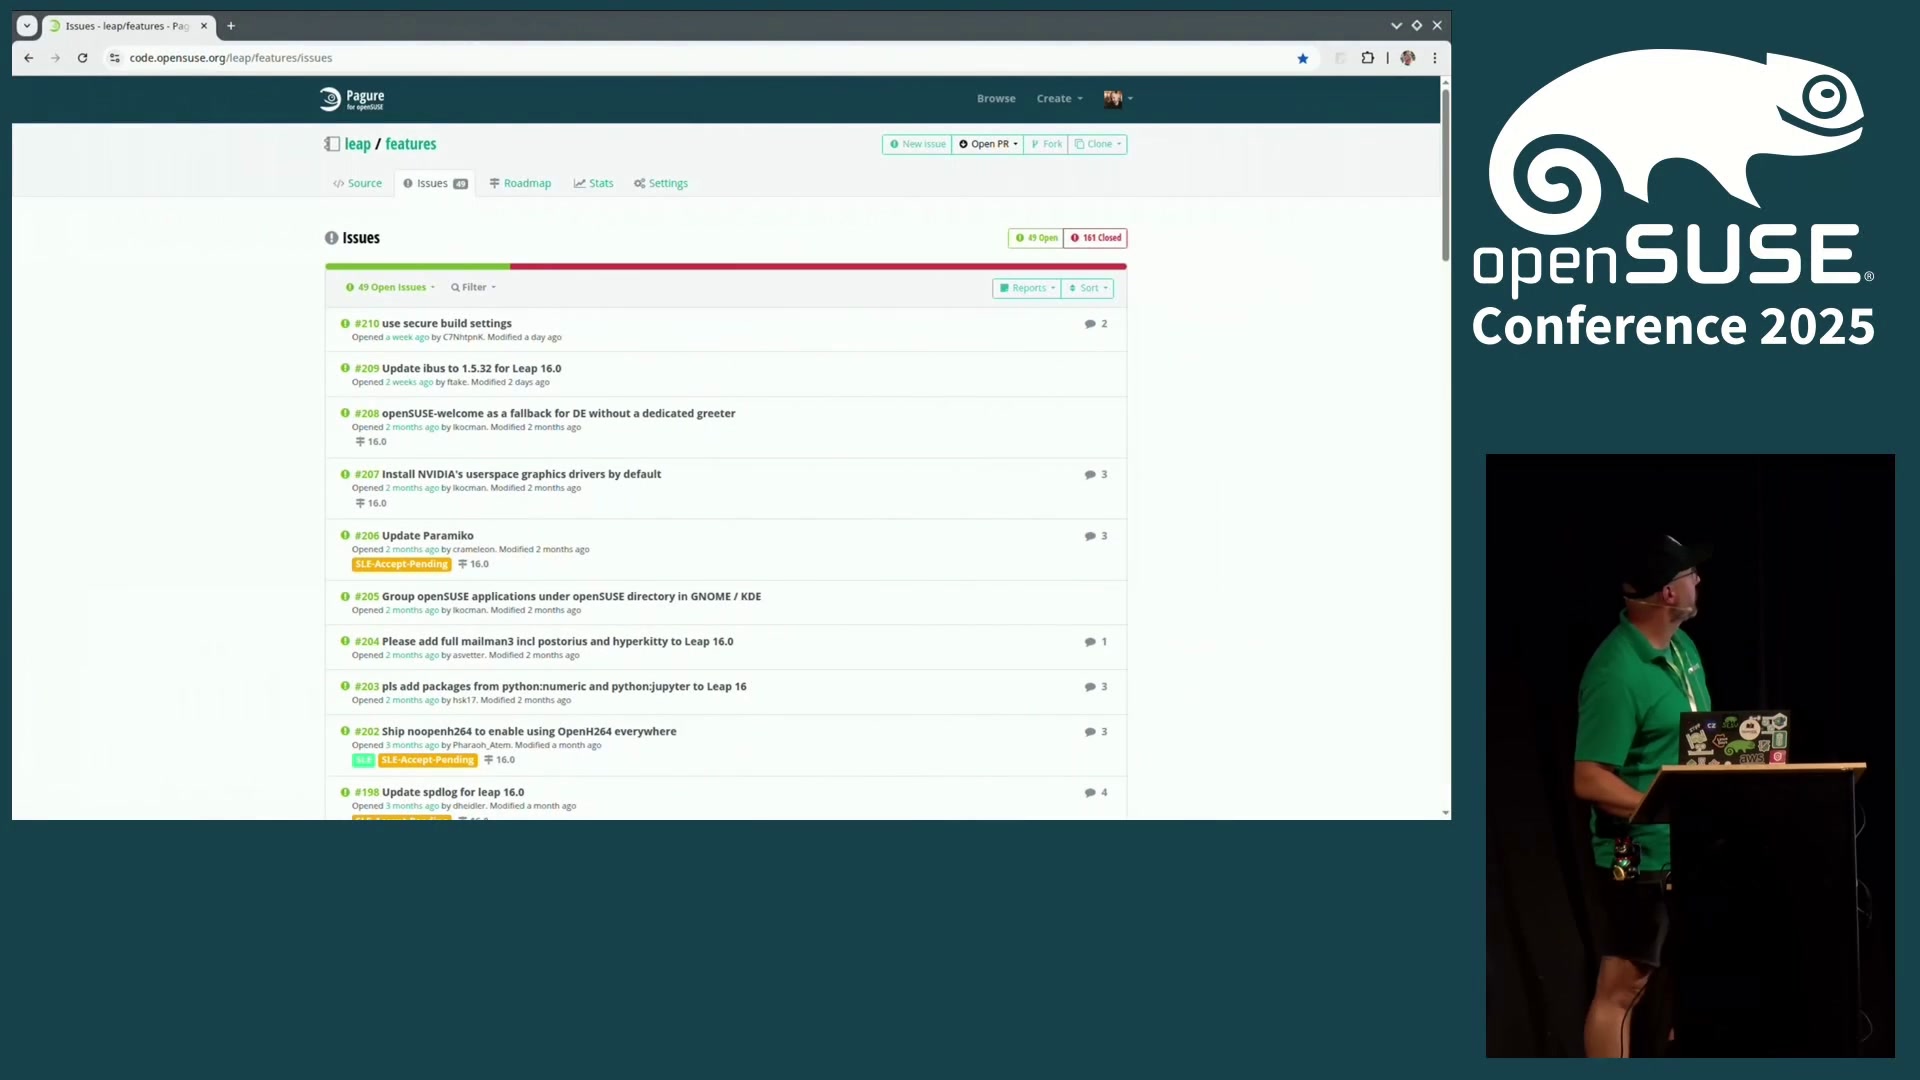Click comment icon on issue #206
This screenshot has width=1920, height=1080.
click(x=1090, y=536)
